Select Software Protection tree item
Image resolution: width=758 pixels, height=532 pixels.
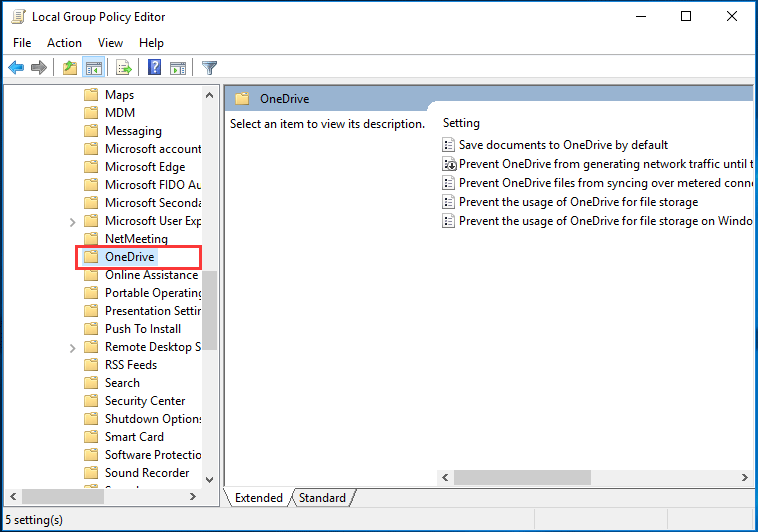tap(153, 455)
